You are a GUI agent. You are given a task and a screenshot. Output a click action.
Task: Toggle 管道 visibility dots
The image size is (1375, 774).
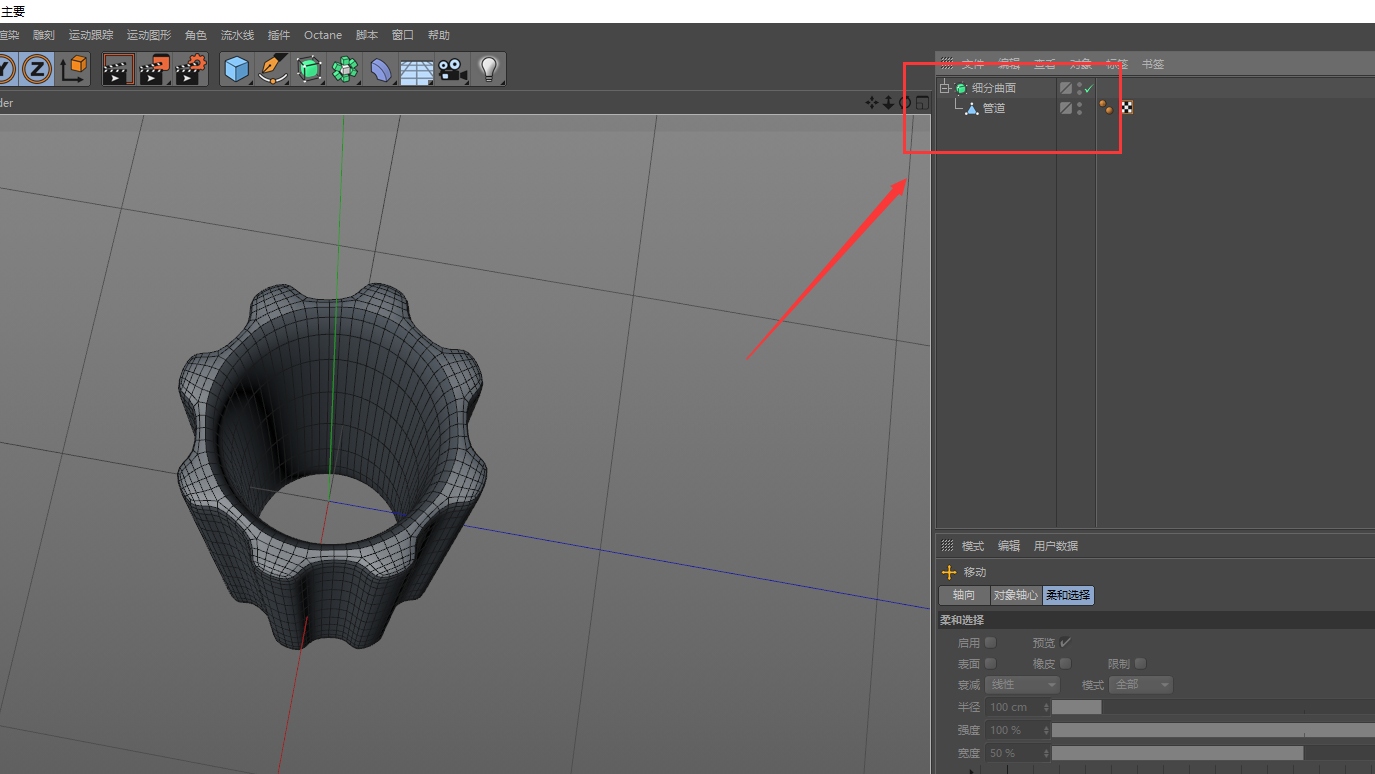pyautogui.click(x=1079, y=108)
